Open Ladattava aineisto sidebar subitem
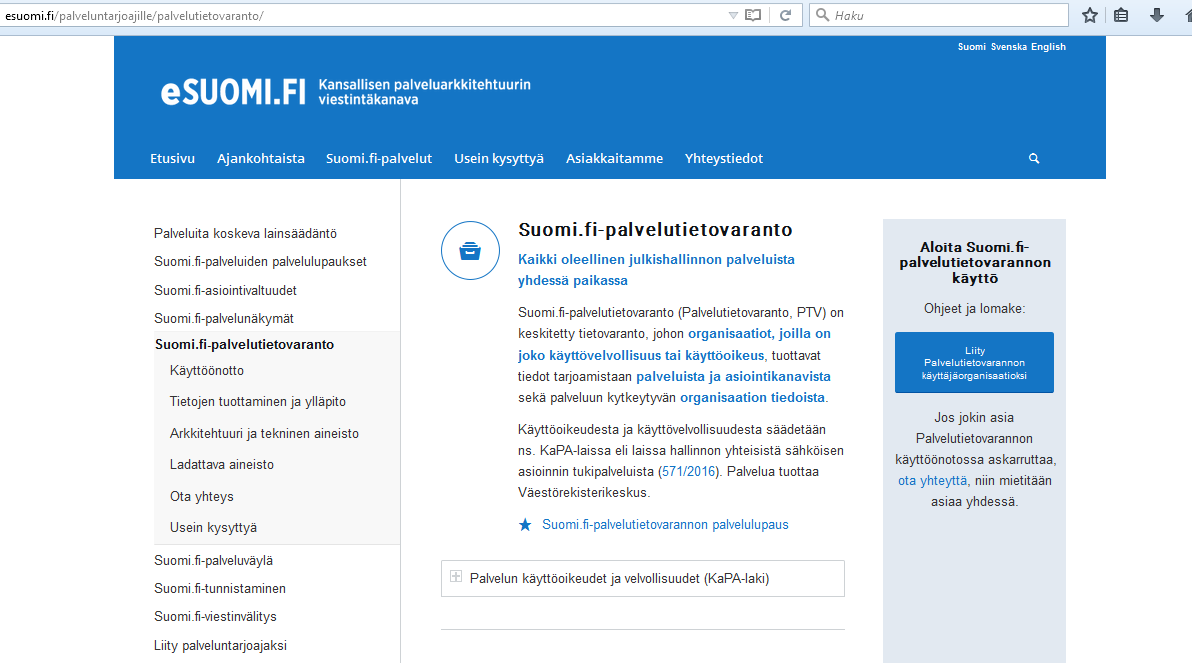This screenshot has width=1192, height=663. pyautogui.click(x=221, y=465)
